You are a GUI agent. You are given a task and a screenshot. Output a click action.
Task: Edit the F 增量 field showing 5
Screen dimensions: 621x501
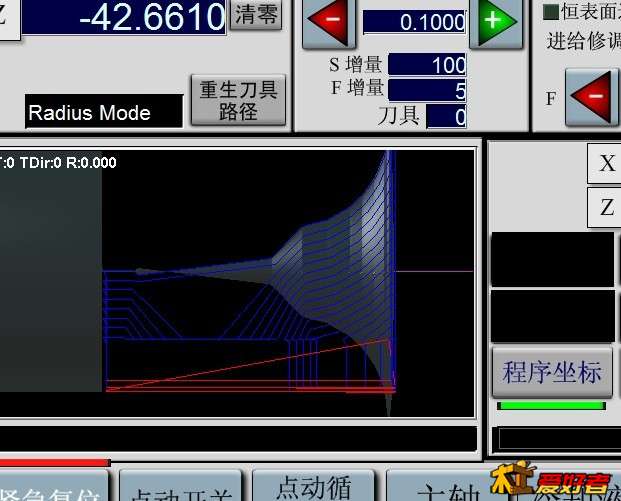point(427,90)
